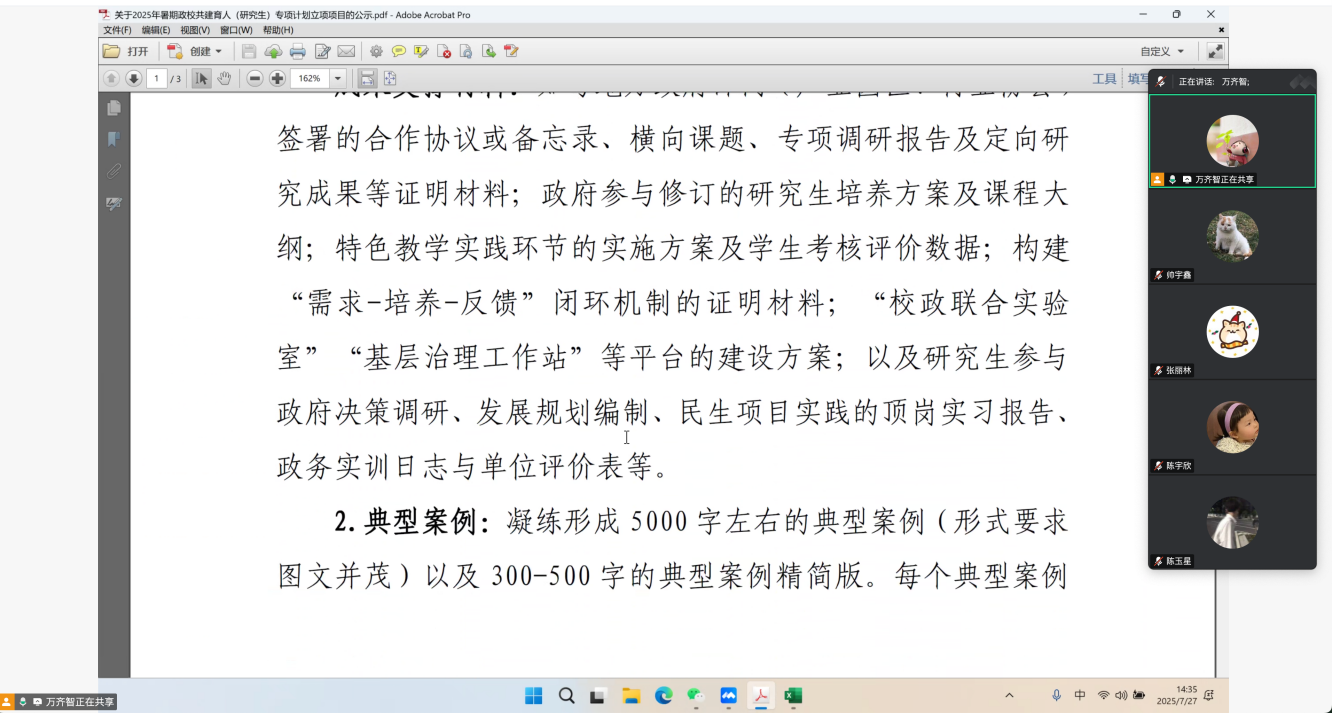Open the 工具 tools pane

1104,78
